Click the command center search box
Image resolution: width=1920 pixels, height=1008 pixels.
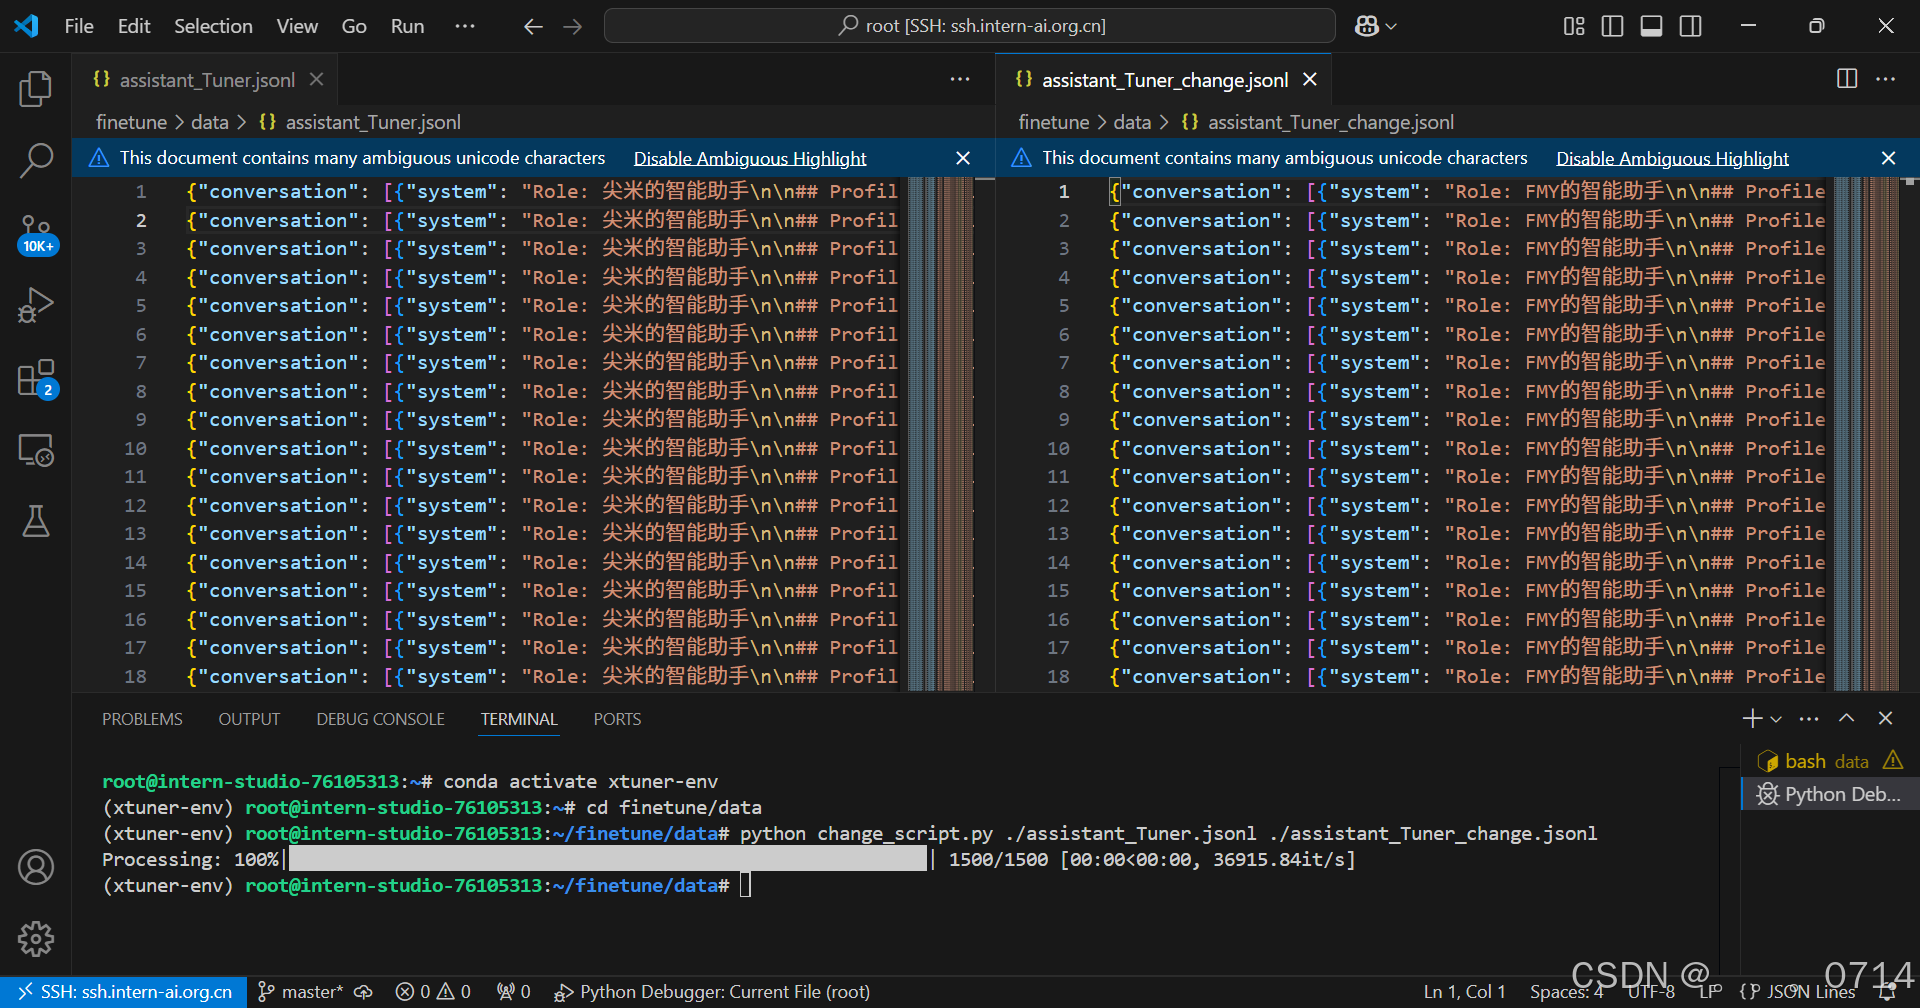(x=970, y=26)
